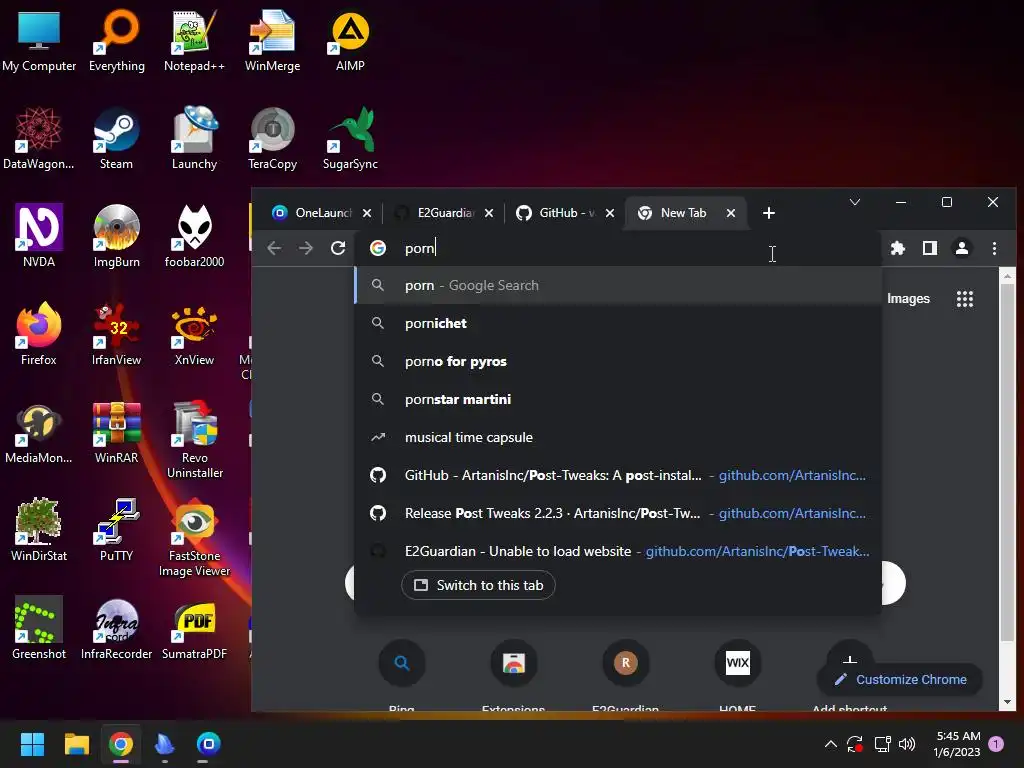Viewport: 1024px width, 768px height.
Task: Open the Launchy desktop shortcut
Action: tap(194, 138)
